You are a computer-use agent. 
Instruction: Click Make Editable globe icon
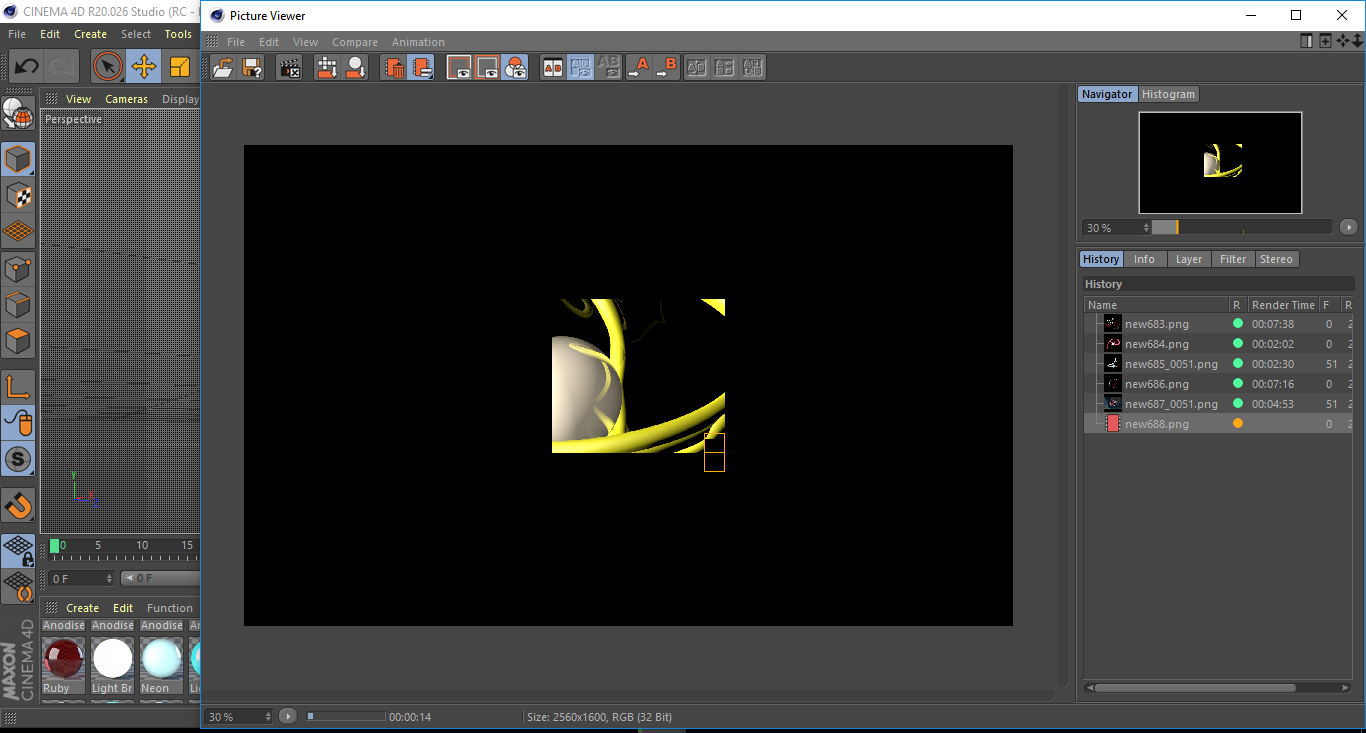tap(18, 114)
